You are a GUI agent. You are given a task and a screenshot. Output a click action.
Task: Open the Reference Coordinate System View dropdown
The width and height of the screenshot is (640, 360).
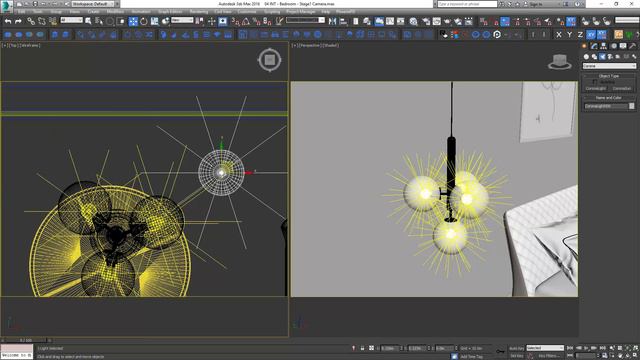(x=182, y=20)
